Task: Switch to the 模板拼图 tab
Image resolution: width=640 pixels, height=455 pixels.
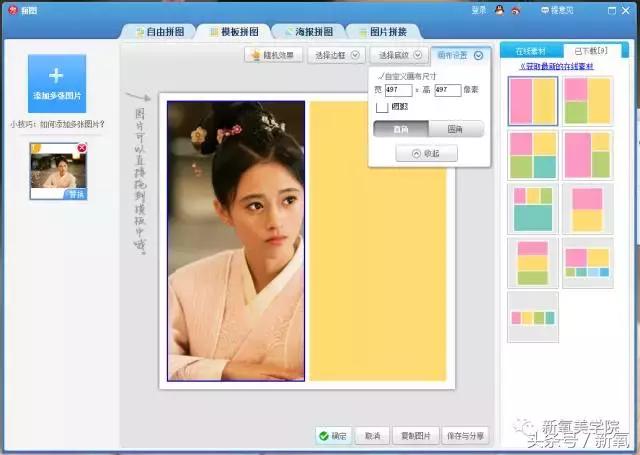Action: (x=234, y=32)
